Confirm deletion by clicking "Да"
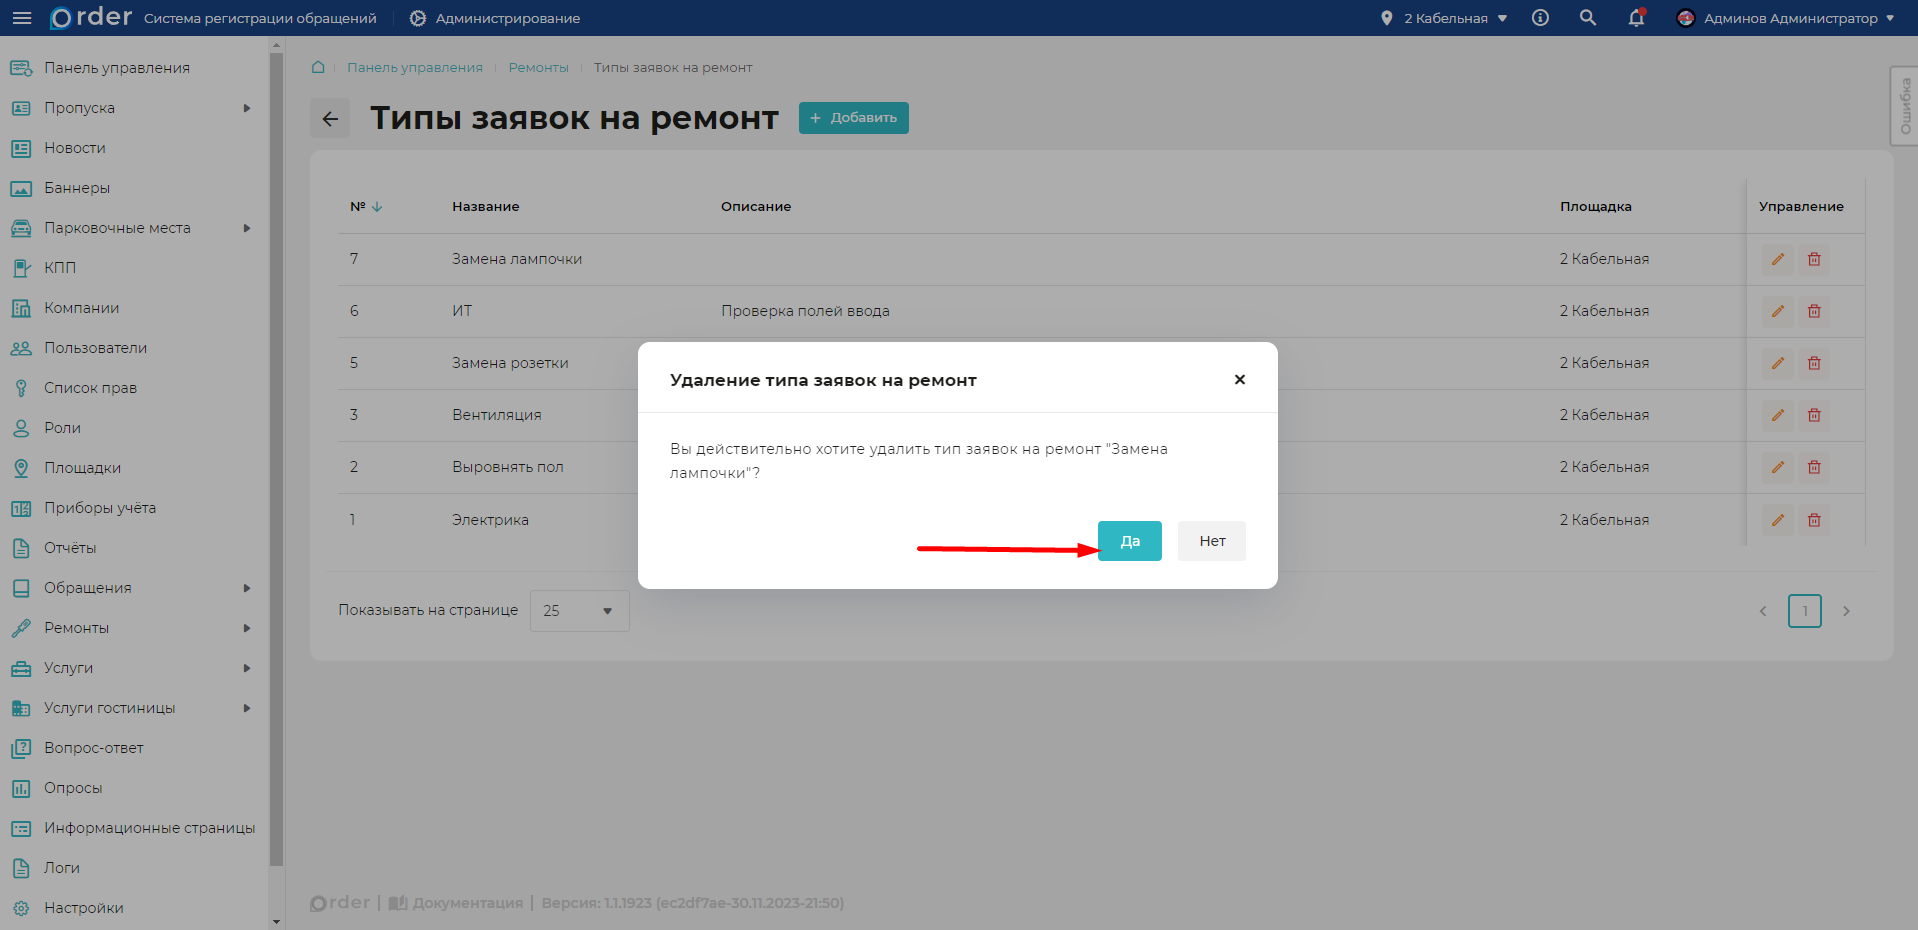Image resolution: width=1918 pixels, height=930 pixels. [x=1129, y=540]
